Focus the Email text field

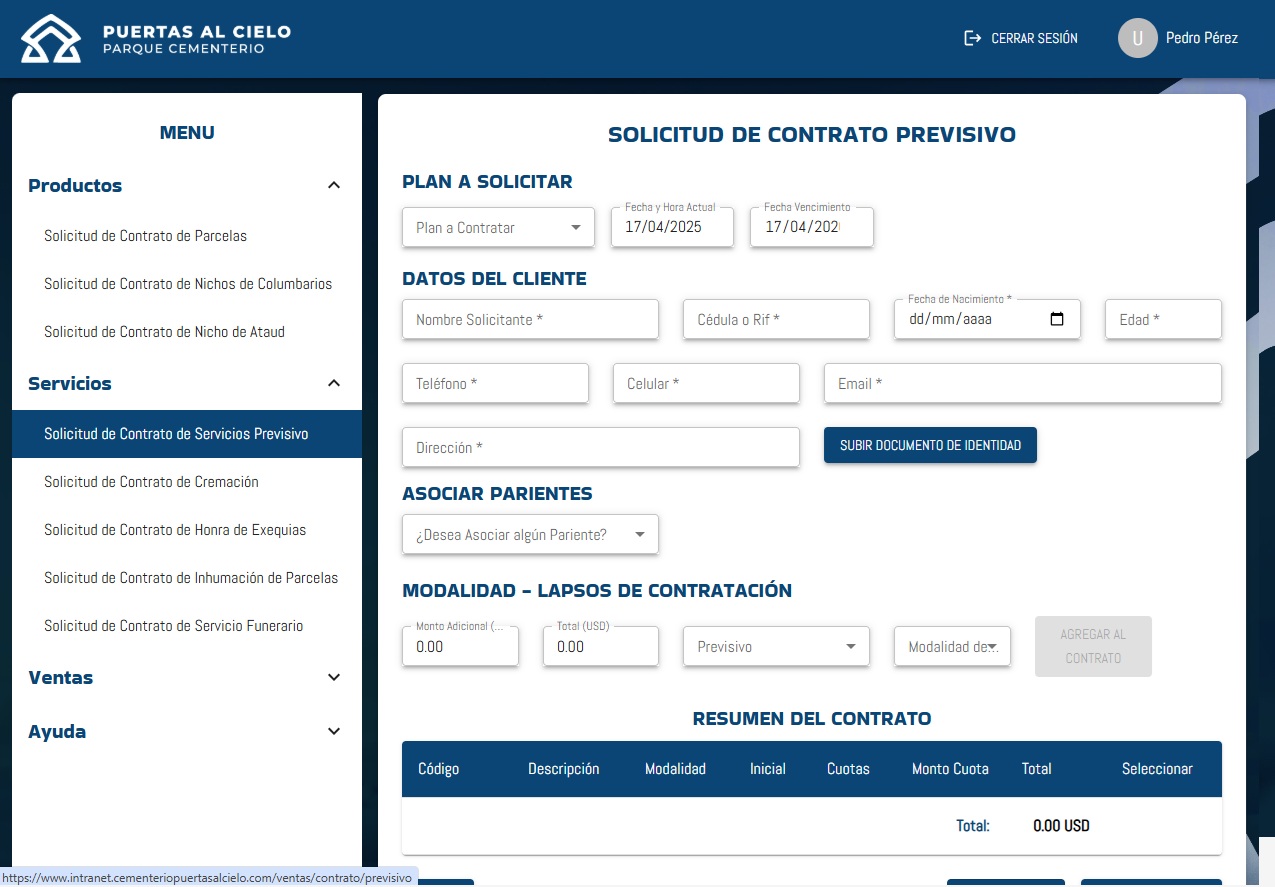[x=1022, y=383]
